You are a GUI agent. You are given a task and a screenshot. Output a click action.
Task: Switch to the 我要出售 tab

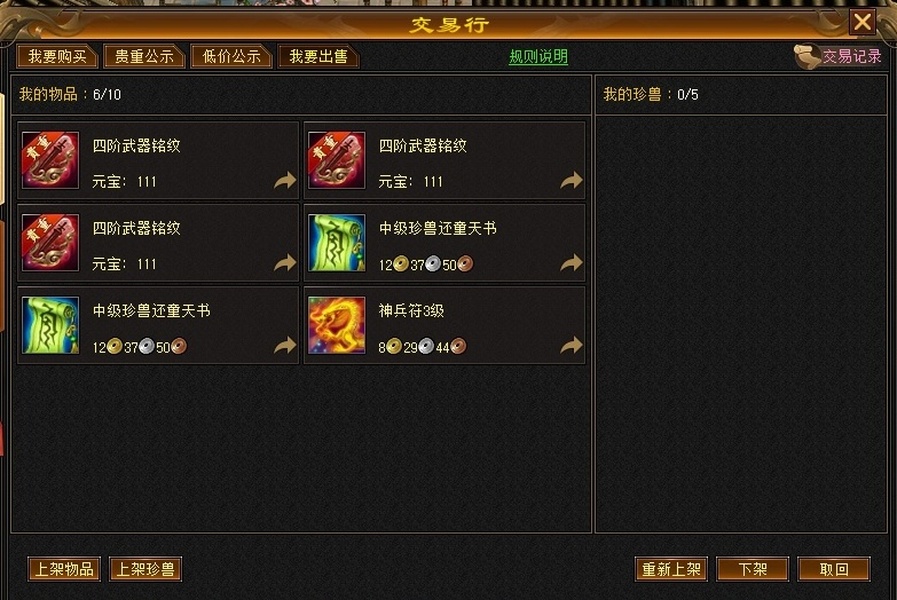click(318, 56)
